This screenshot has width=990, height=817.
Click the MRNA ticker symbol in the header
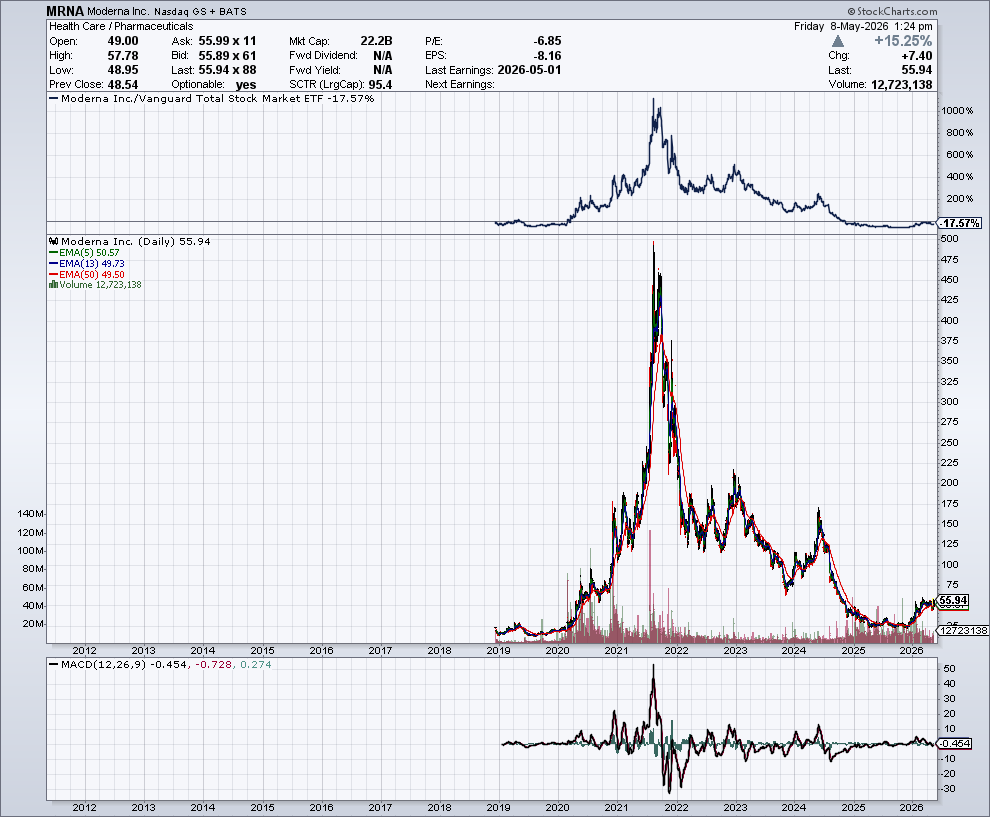(x=65, y=11)
